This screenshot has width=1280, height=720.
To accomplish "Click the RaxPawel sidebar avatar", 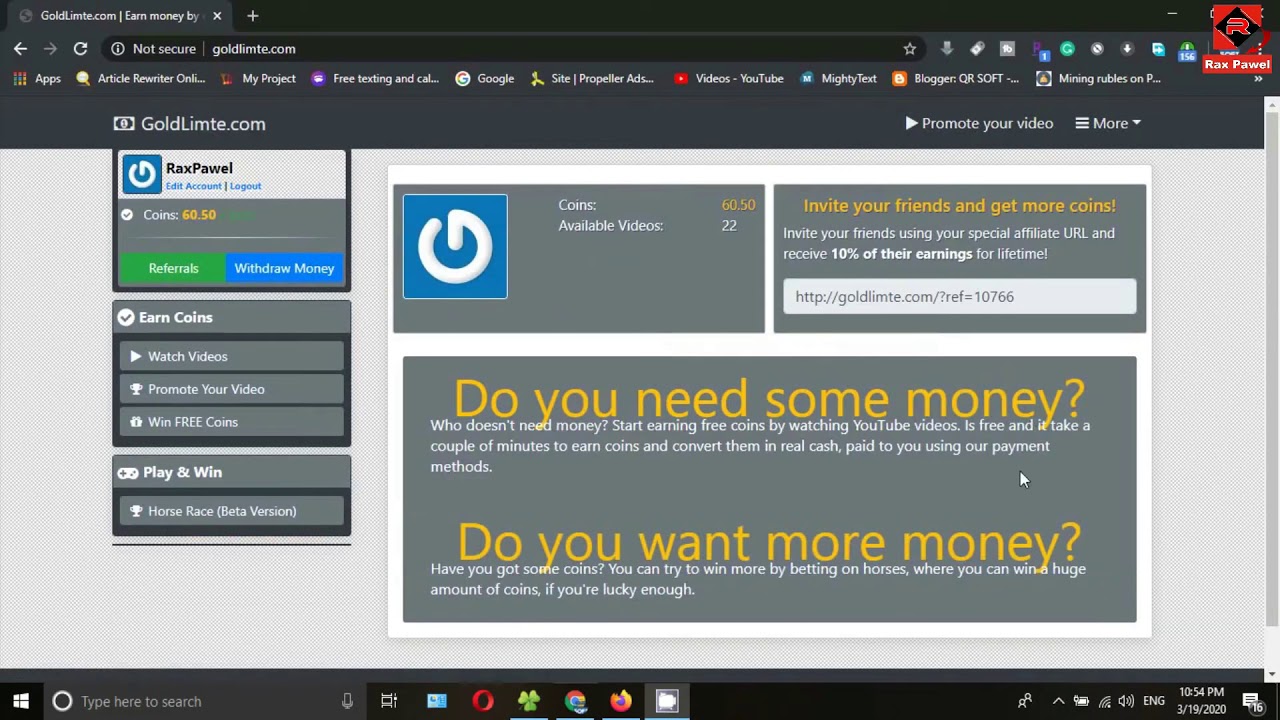I will pyautogui.click(x=142, y=174).
